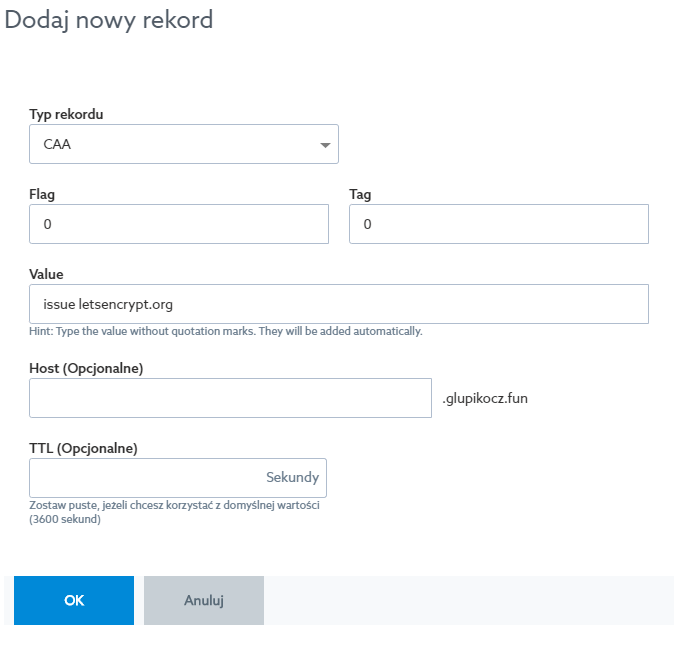Click the "Tag" field label
The height and width of the screenshot is (649, 680).
360,194
